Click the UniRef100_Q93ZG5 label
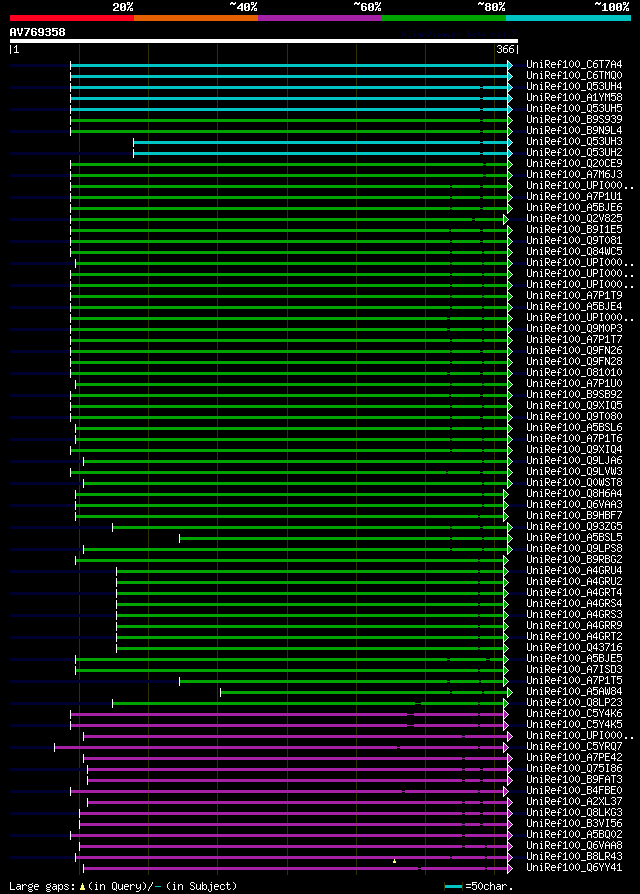Screen dimensions: 640x894 pos(574,527)
